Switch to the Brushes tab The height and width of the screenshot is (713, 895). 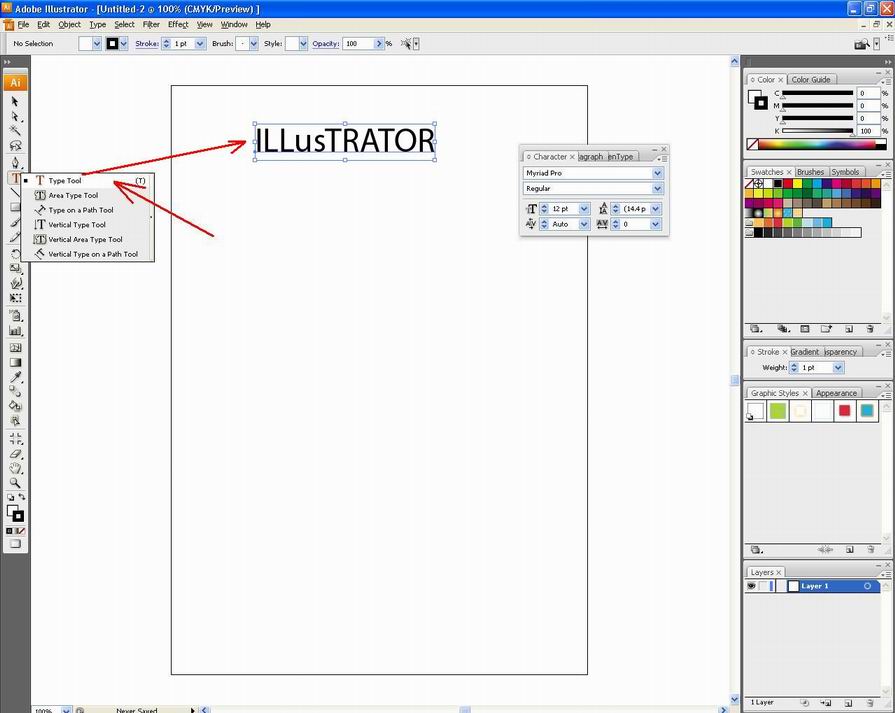coord(811,172)
